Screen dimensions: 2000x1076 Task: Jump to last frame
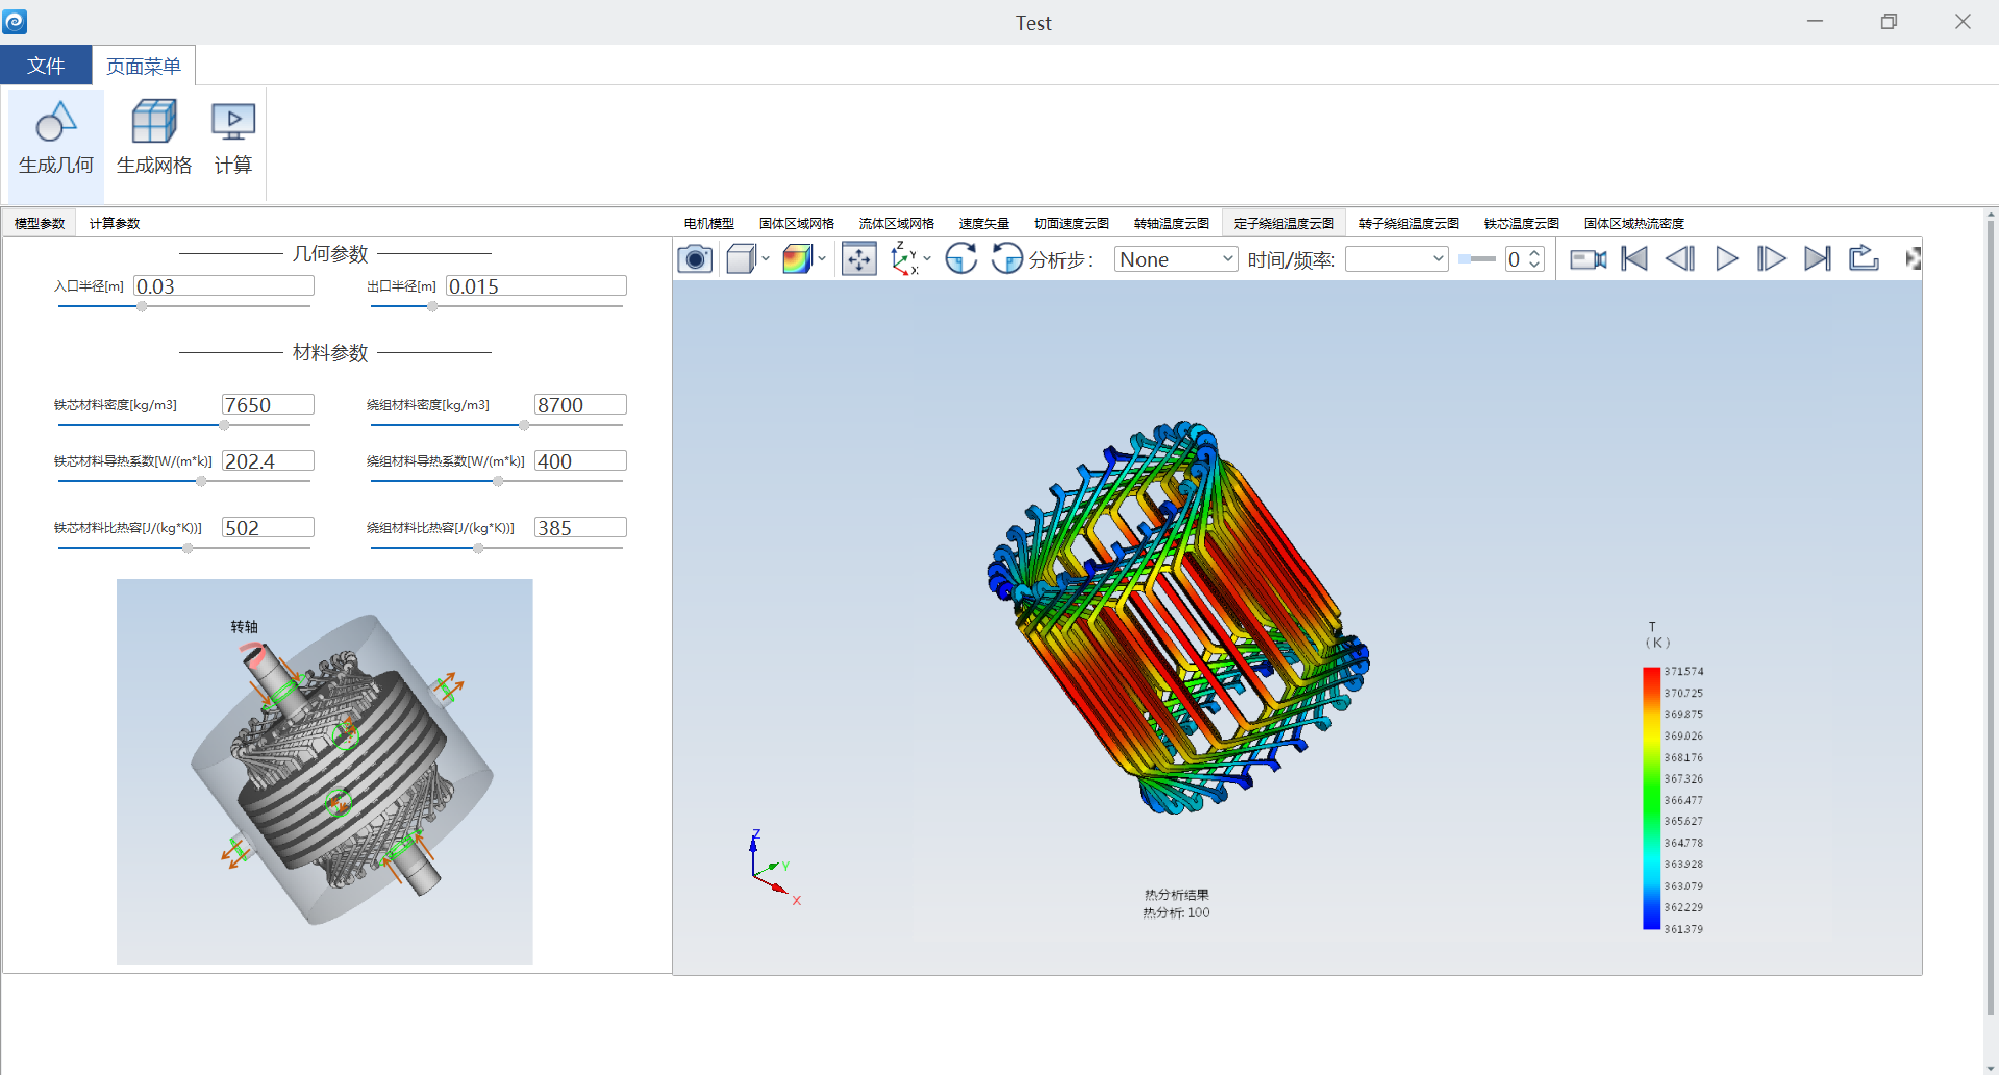click(x=1817, y=260)
